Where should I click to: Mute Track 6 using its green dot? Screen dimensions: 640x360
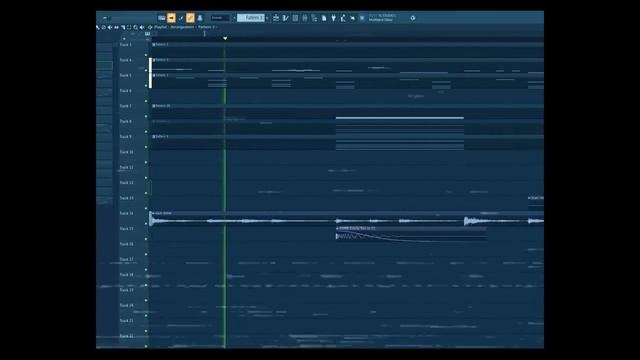[146, 101]
